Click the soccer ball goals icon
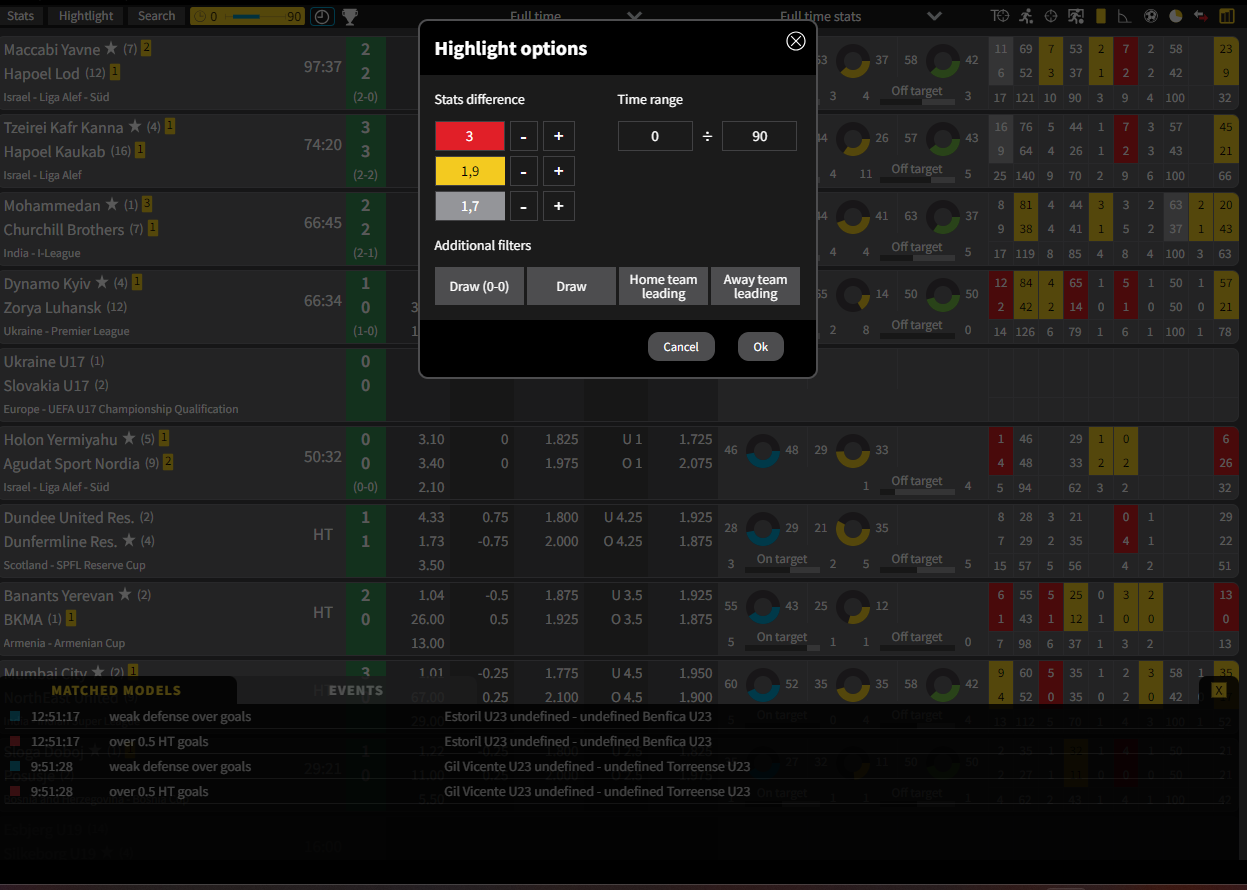 pos(1151,16)
